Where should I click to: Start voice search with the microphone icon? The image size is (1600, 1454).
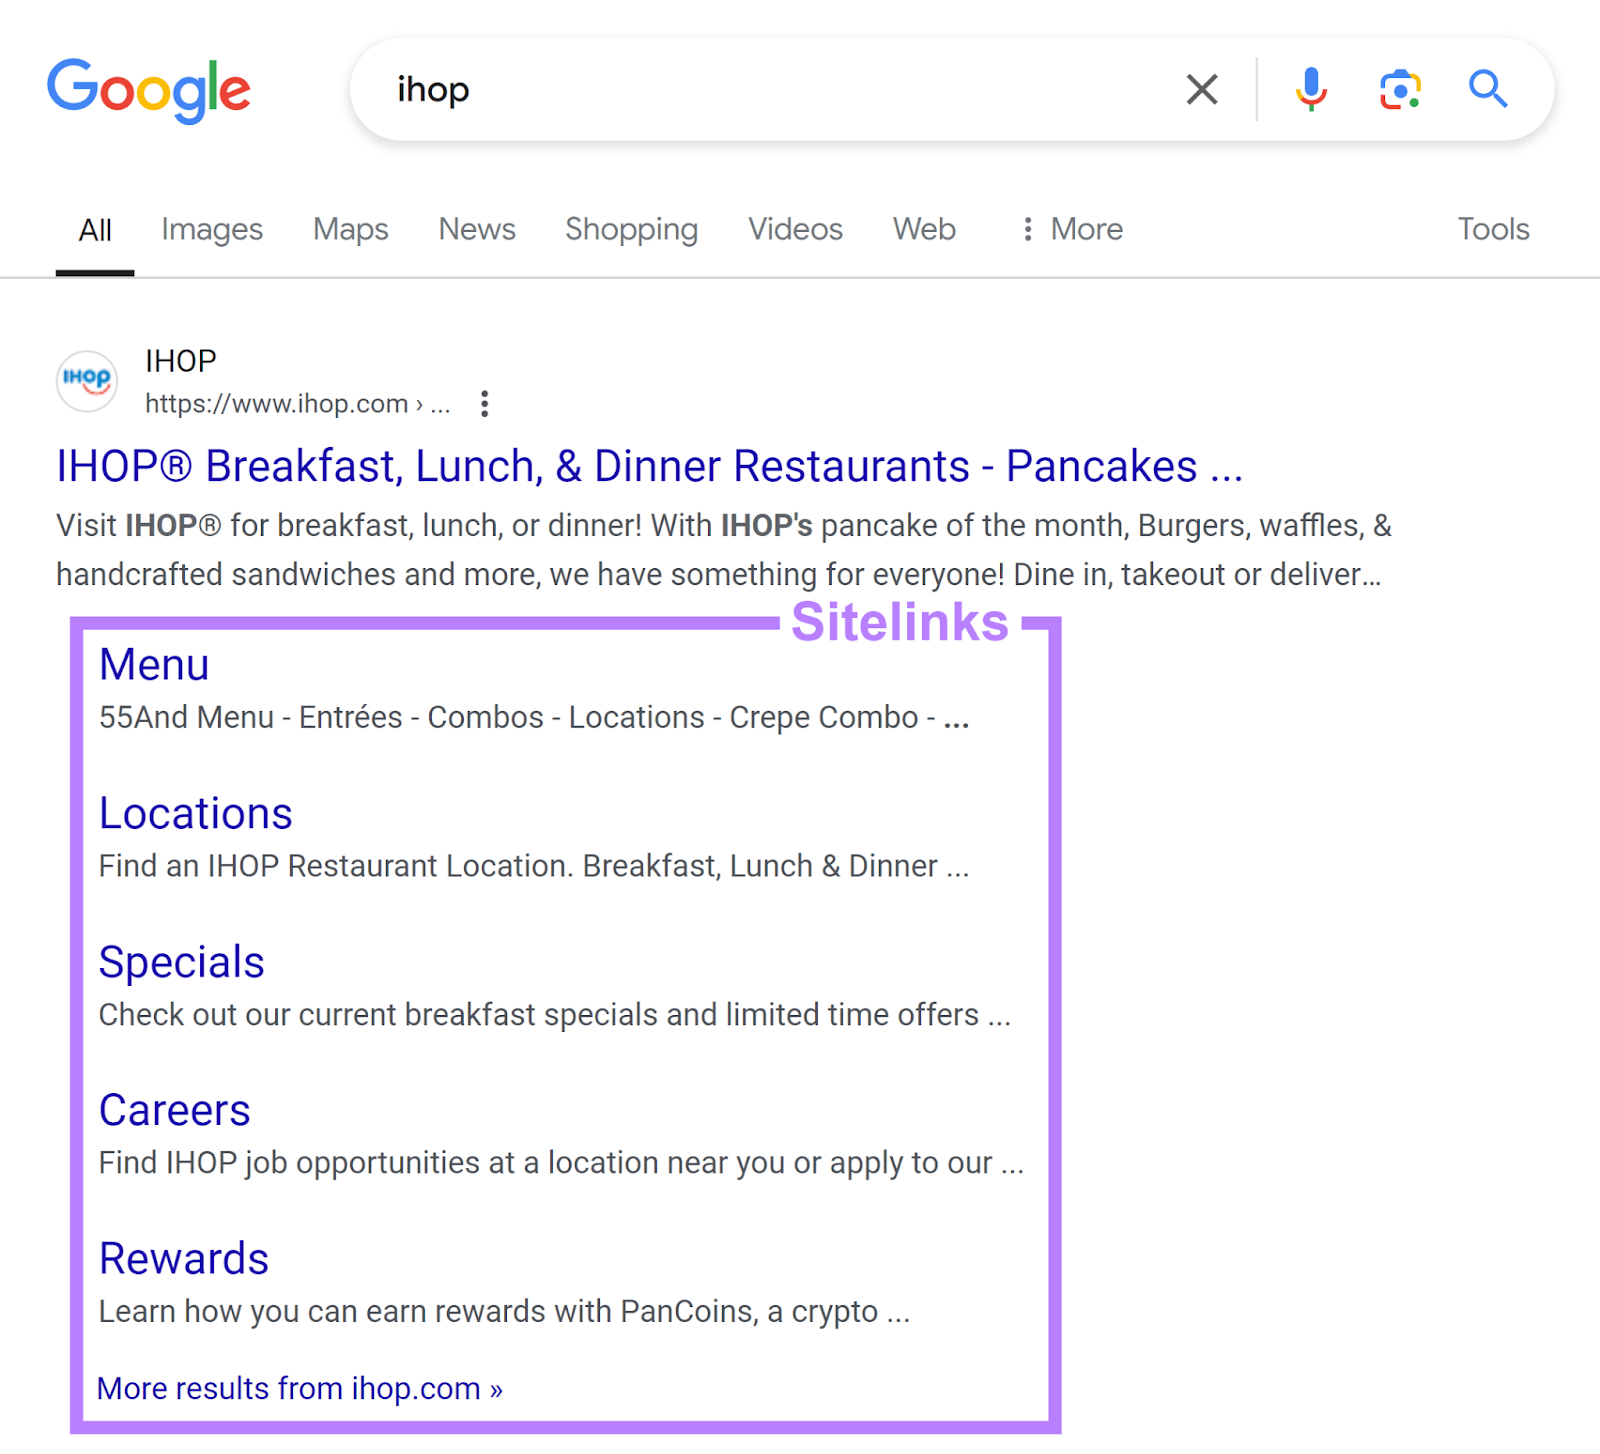[x=1311, y=89]
